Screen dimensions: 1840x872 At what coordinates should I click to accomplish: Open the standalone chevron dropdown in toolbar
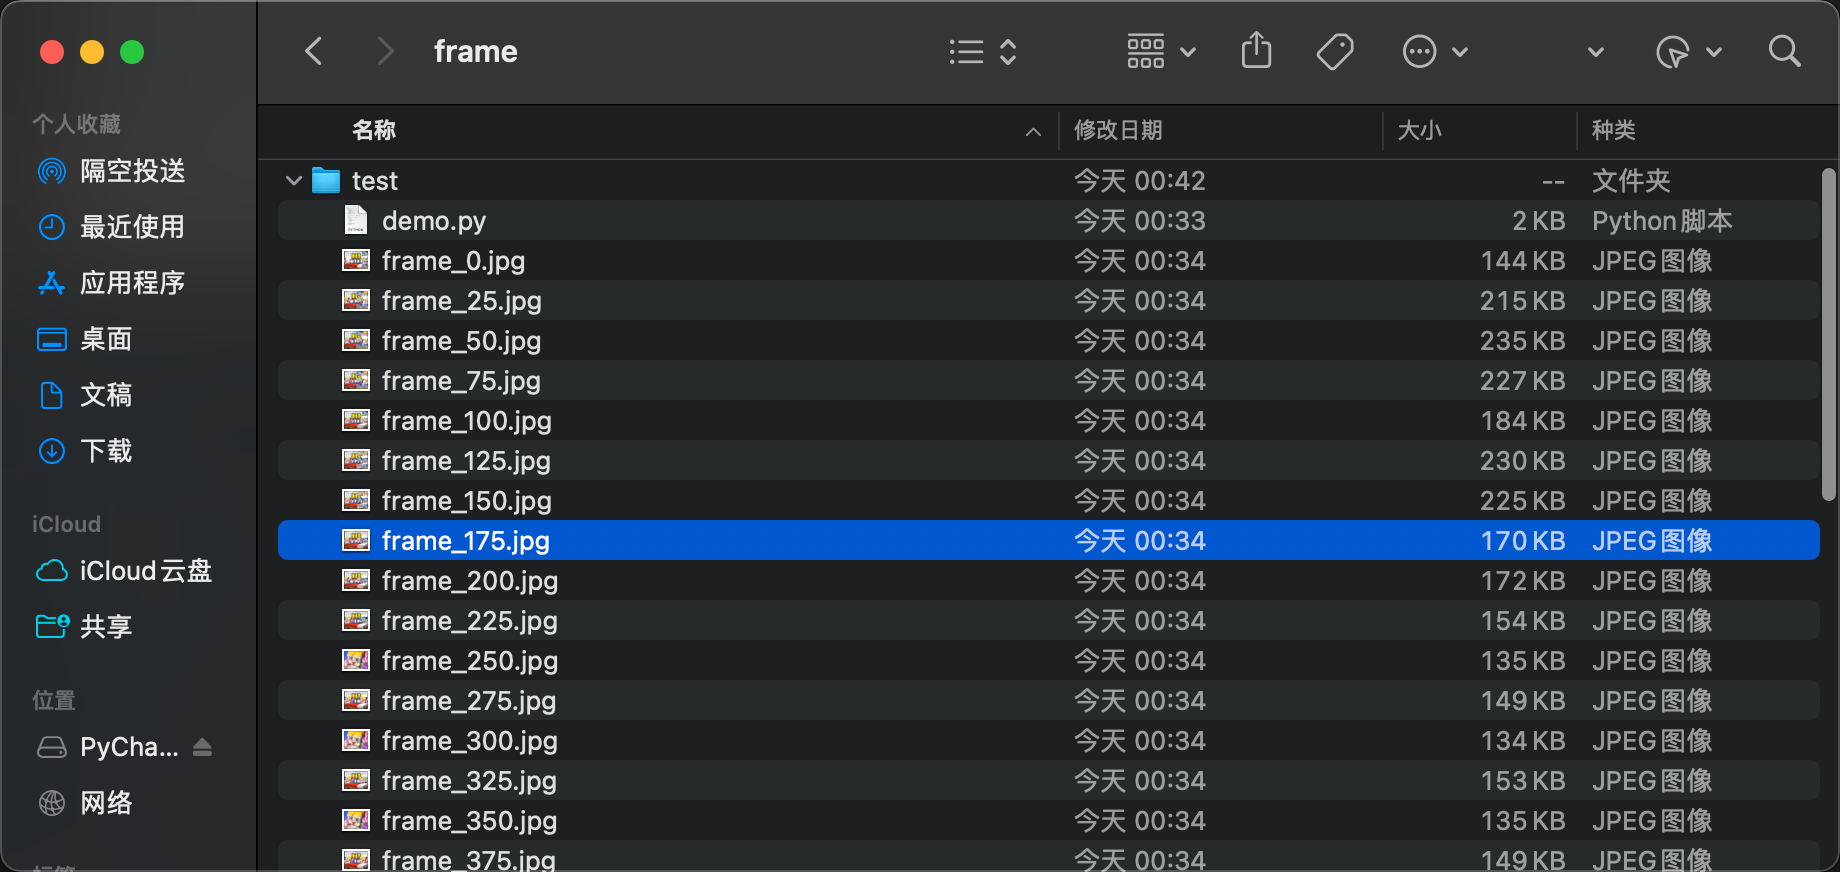coord(1596,52)
